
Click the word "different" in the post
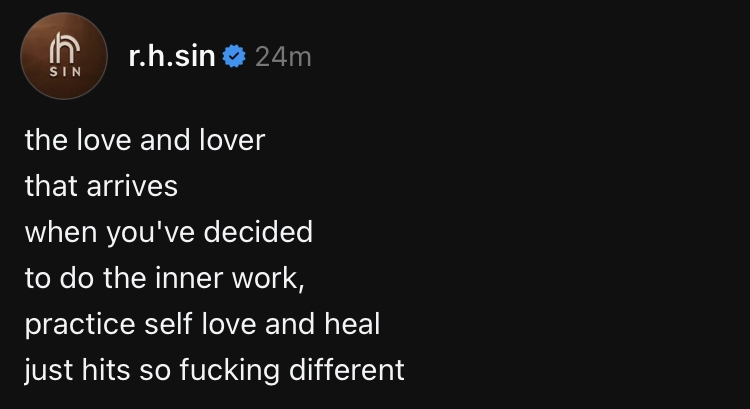point(347,371)
